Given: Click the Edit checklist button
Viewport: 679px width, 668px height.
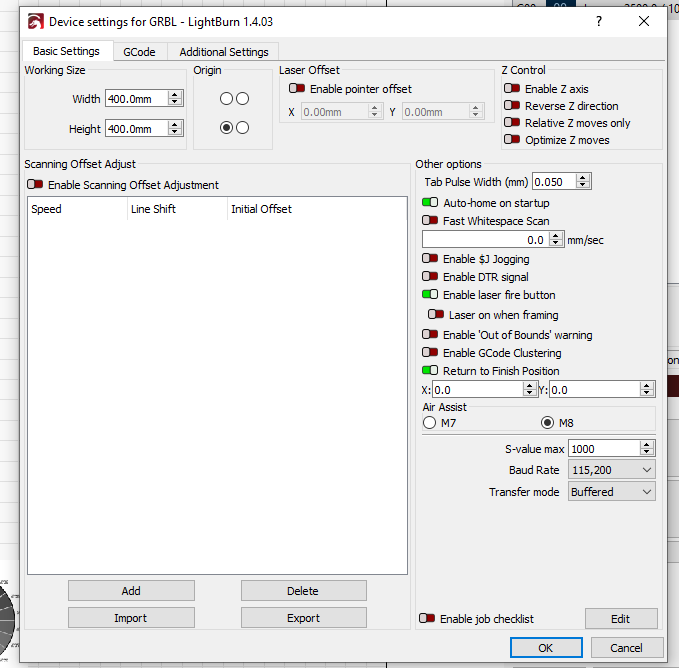Looking at the screenshot, I should [621, 618].
